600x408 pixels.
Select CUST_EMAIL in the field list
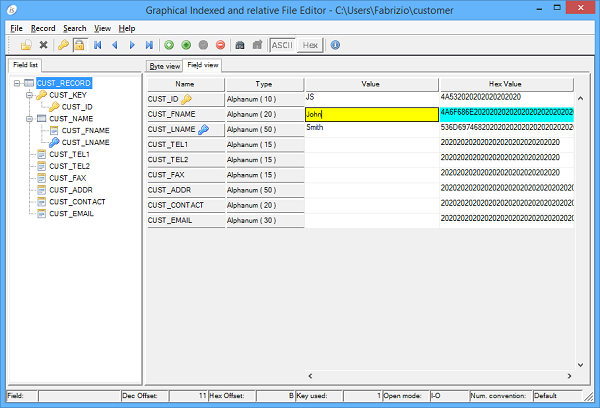coord(71,213)
